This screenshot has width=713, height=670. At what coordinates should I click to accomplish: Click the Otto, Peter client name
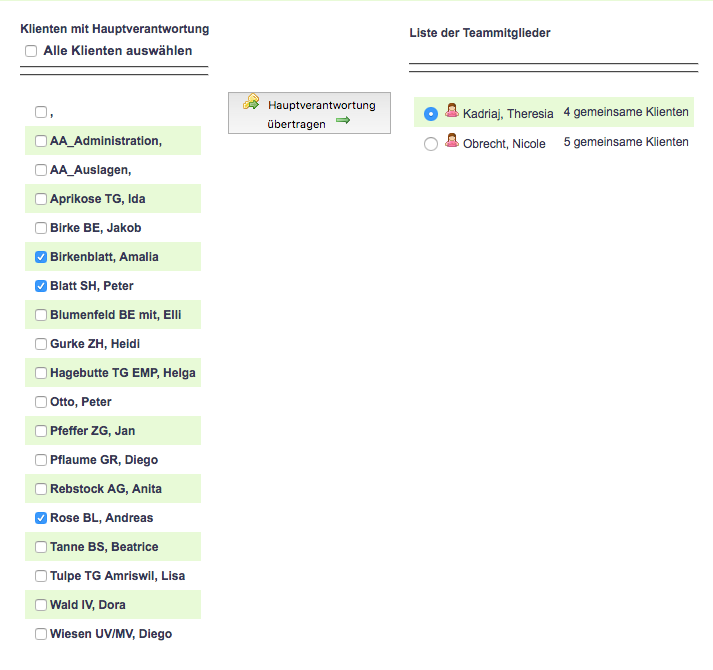click(x=81, y=402)
